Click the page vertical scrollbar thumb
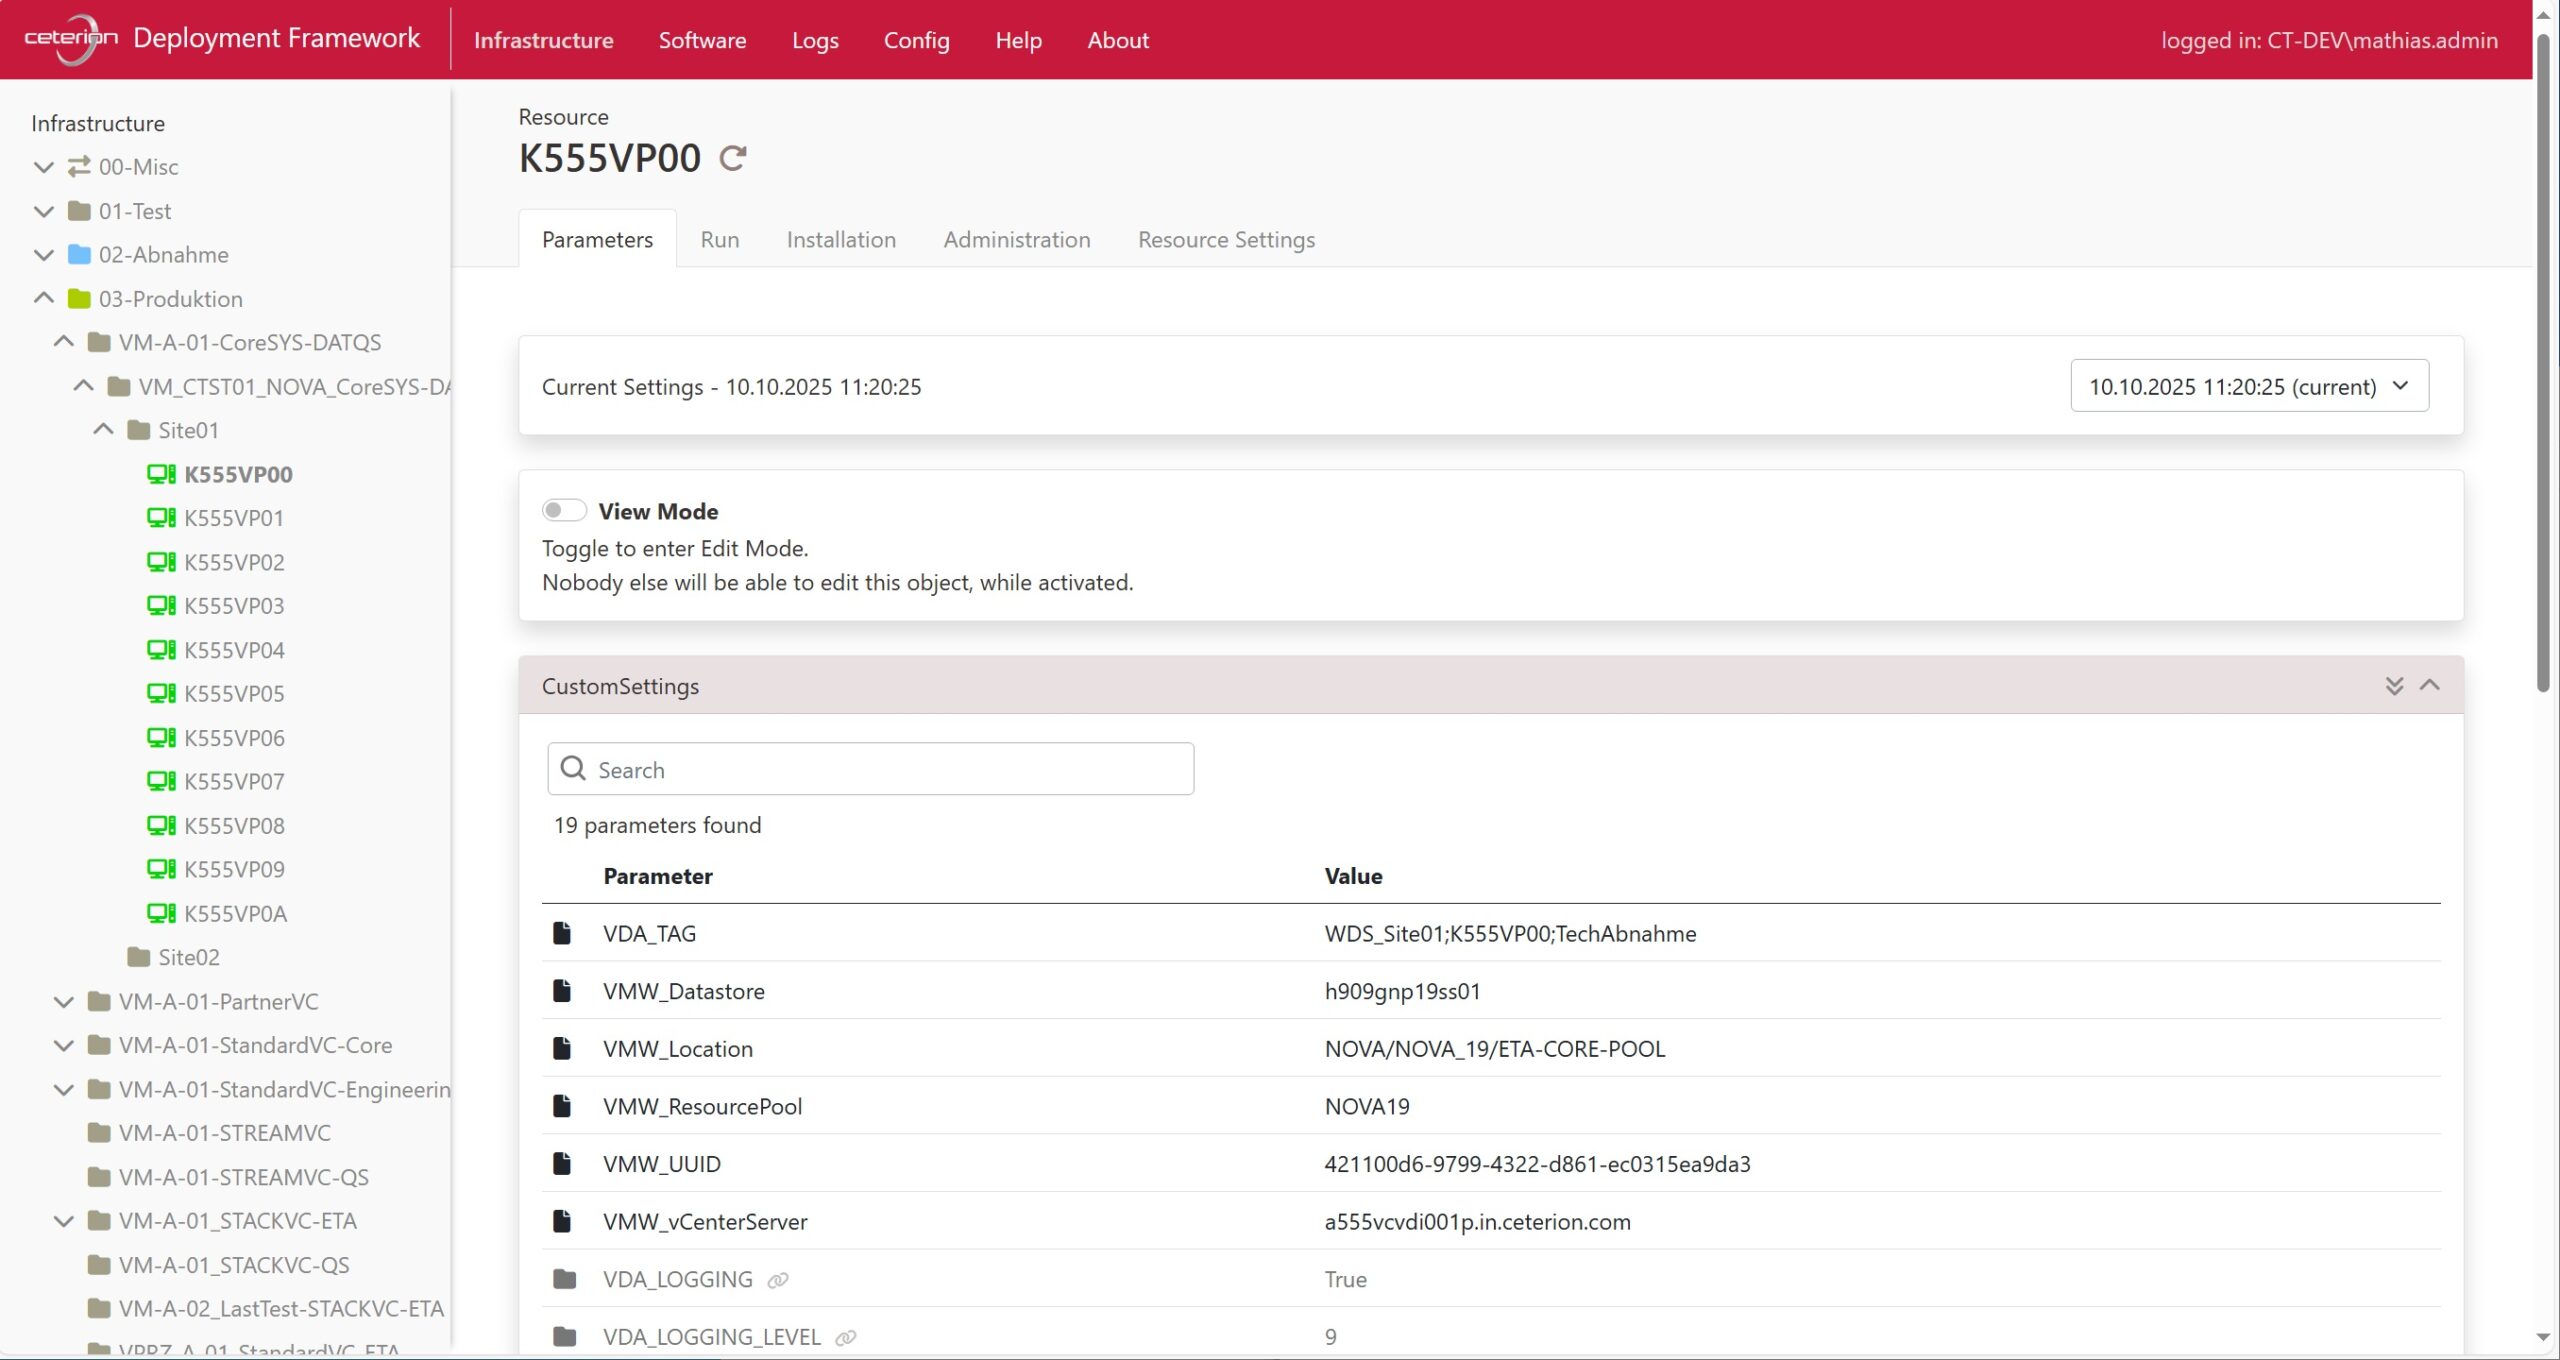This screenshot has width=2560, height=1360. [2543, 360]
